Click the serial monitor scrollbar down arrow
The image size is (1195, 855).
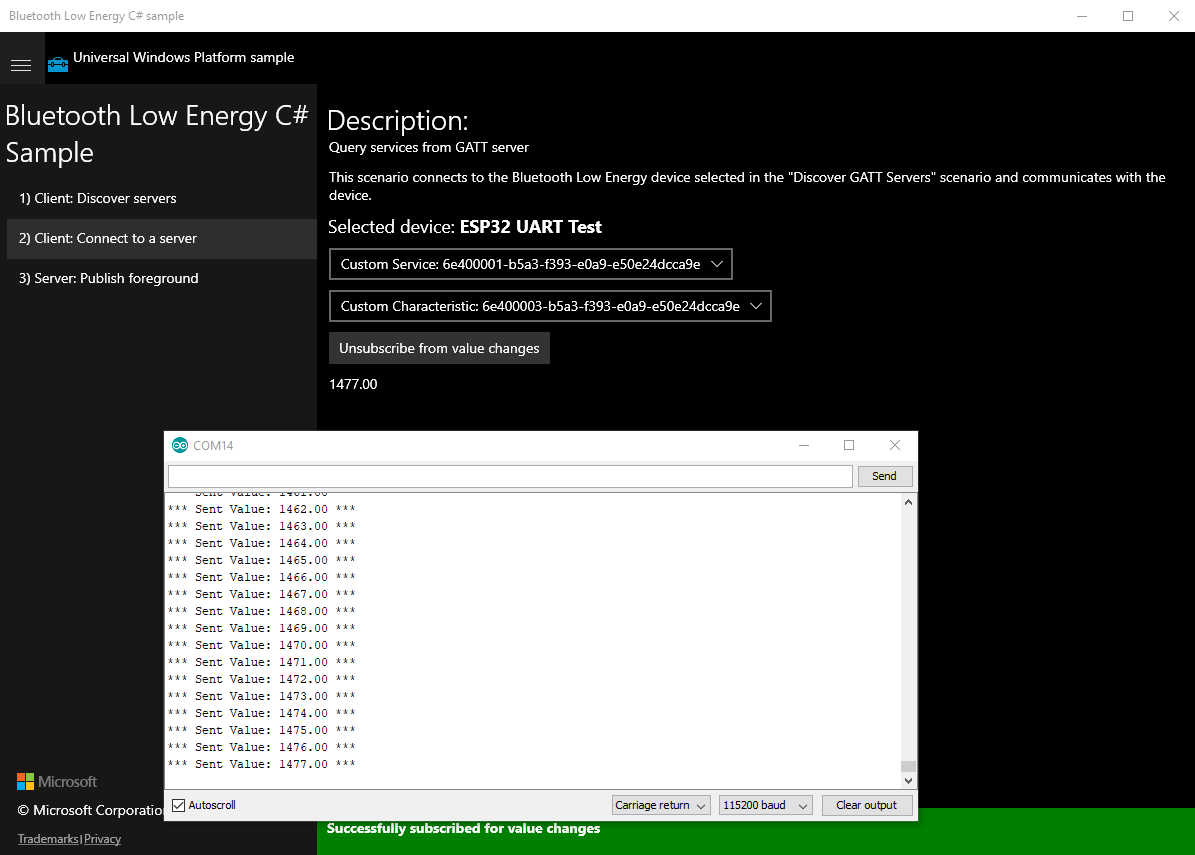(x=908, y=780)
